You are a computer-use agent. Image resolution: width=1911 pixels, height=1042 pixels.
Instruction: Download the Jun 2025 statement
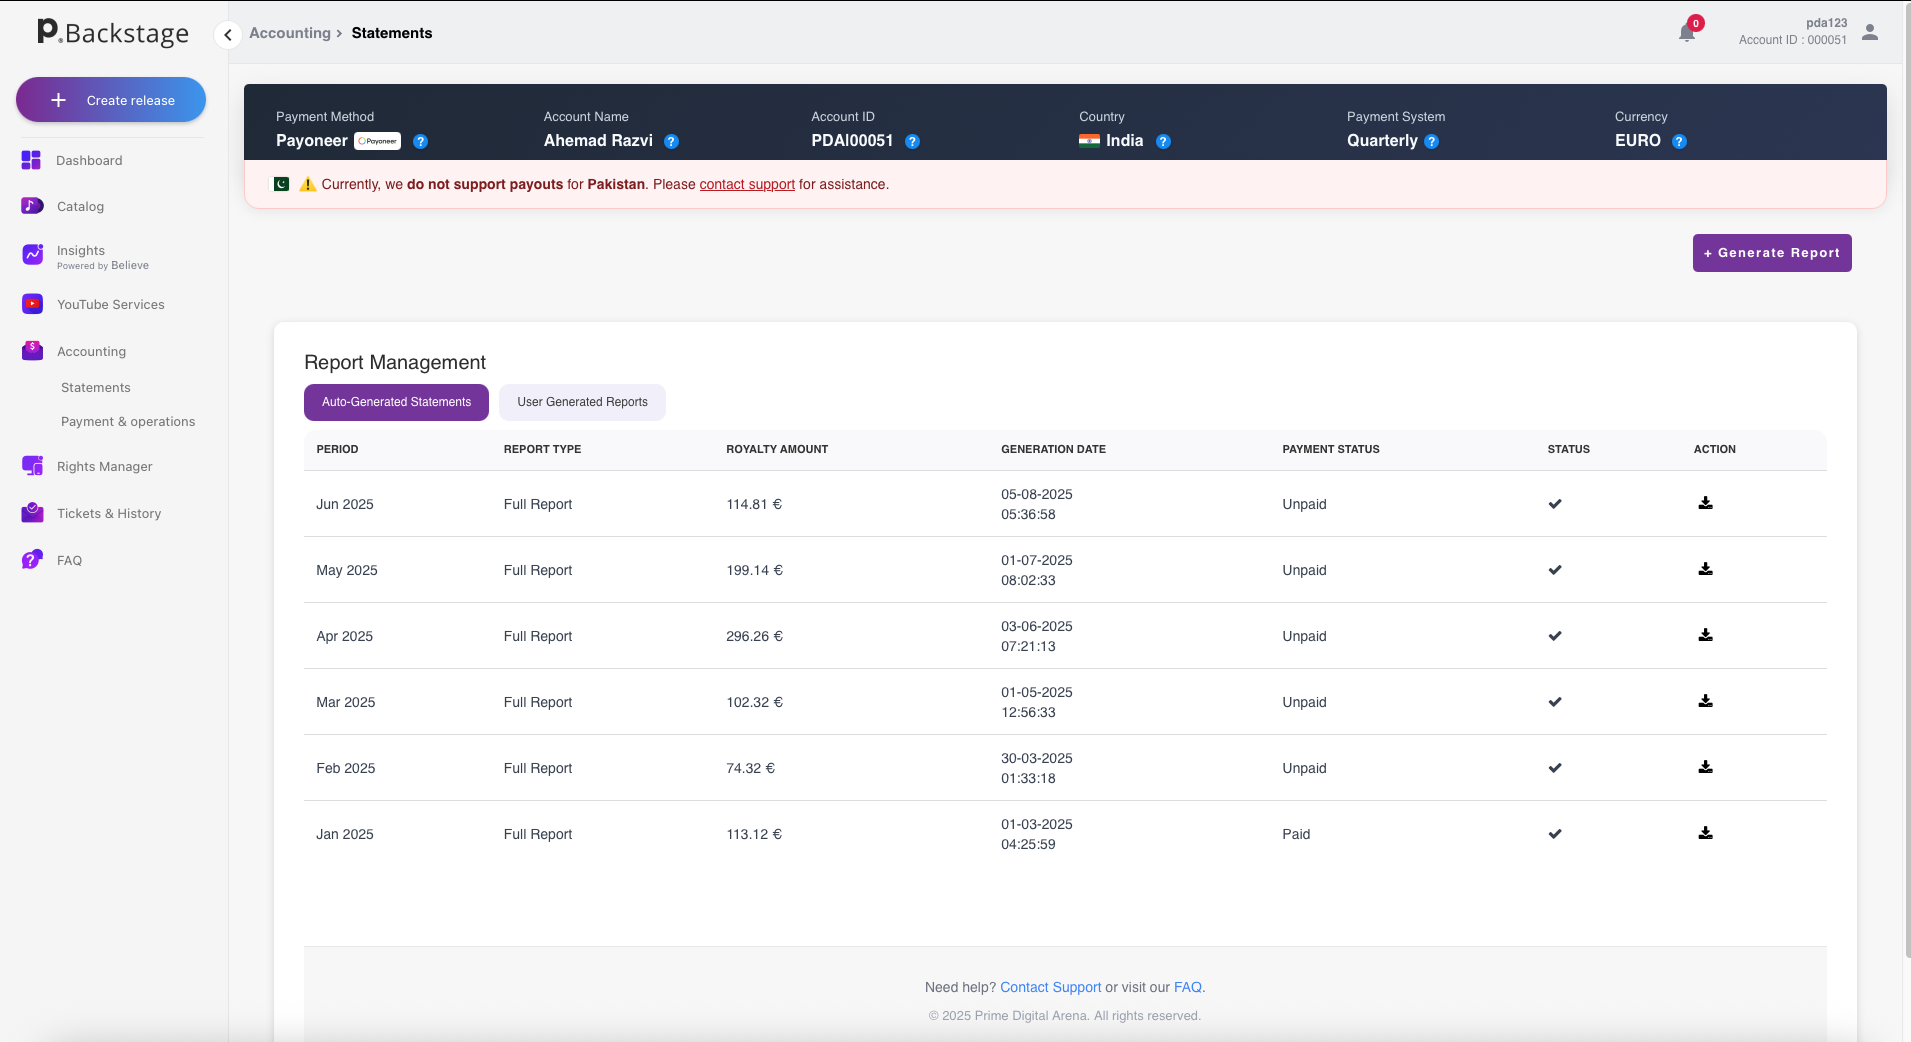[1705, 503]
